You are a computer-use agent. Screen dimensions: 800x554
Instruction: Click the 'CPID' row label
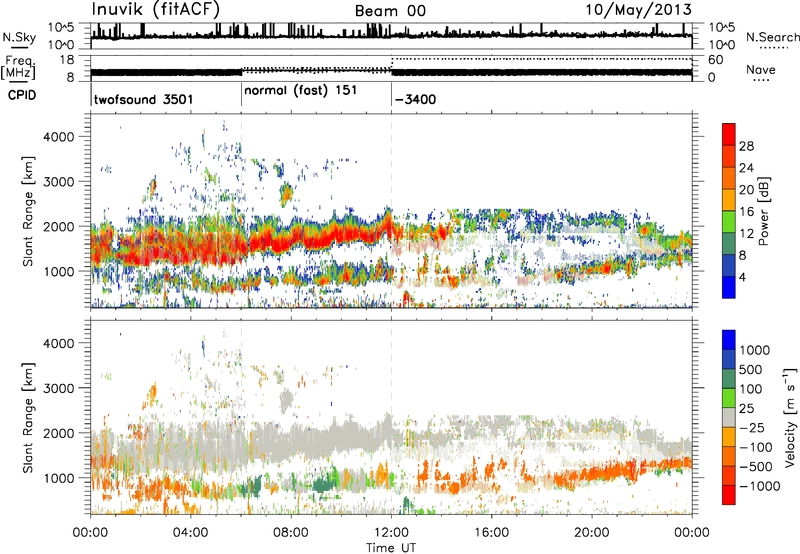click(x=22, y=95)
